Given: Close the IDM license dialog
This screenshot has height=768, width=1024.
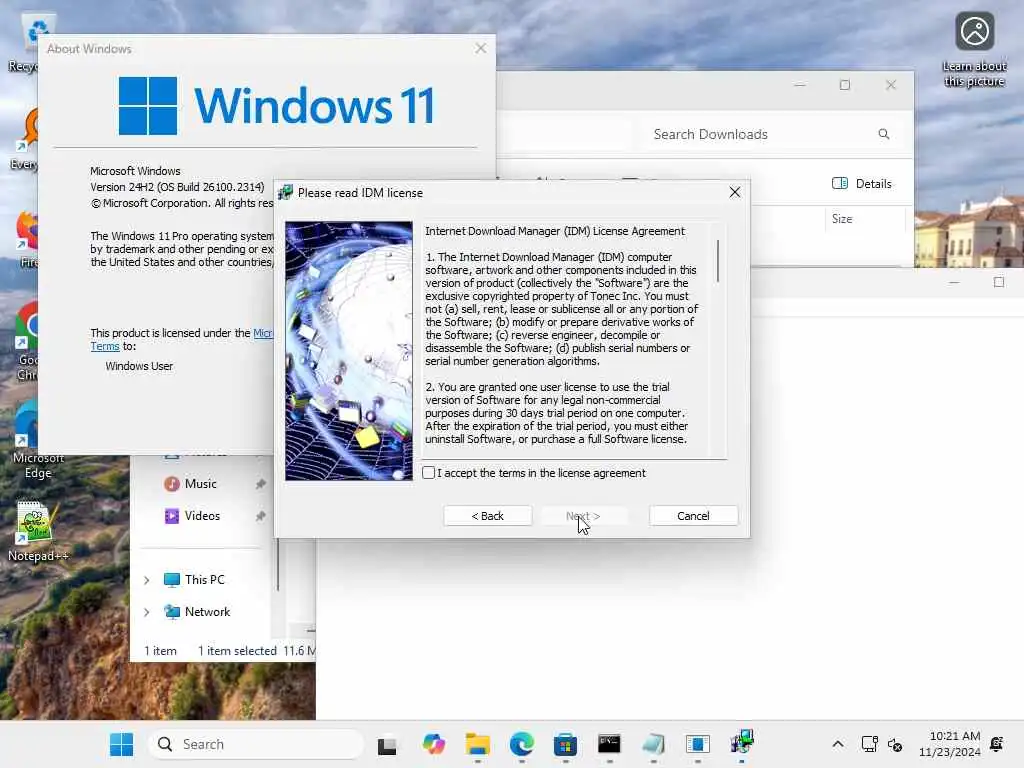Looking at the screenshot, I should (735, 192).
